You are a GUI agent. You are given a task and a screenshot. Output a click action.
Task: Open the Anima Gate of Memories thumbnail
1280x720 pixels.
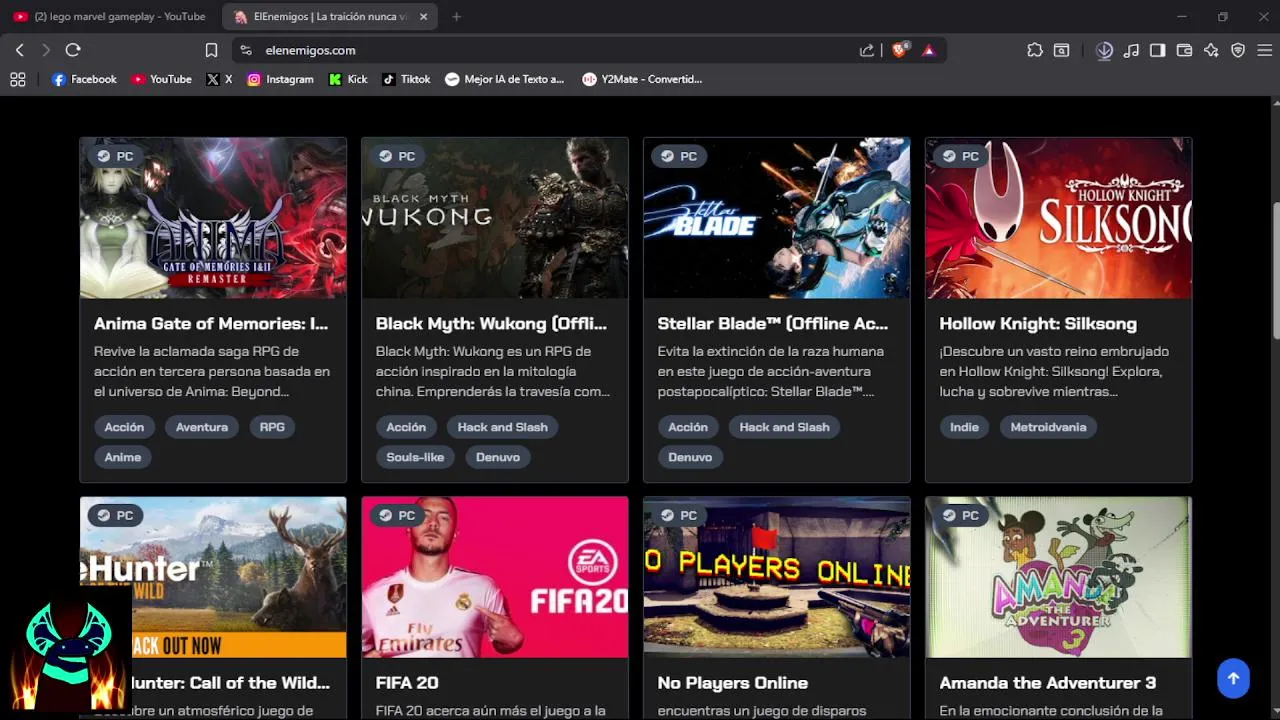point(213,218)
